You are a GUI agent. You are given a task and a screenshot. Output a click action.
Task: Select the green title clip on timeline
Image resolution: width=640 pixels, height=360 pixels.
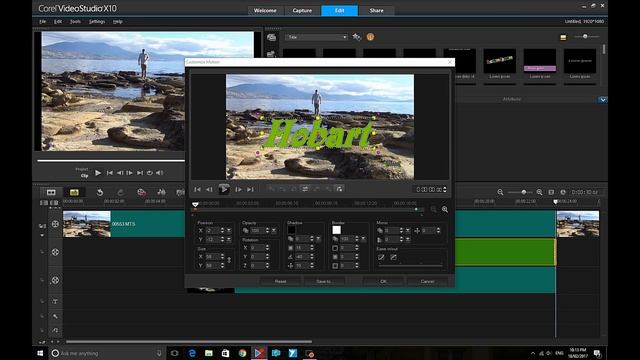pyautogui.click(x=505, y=252)
